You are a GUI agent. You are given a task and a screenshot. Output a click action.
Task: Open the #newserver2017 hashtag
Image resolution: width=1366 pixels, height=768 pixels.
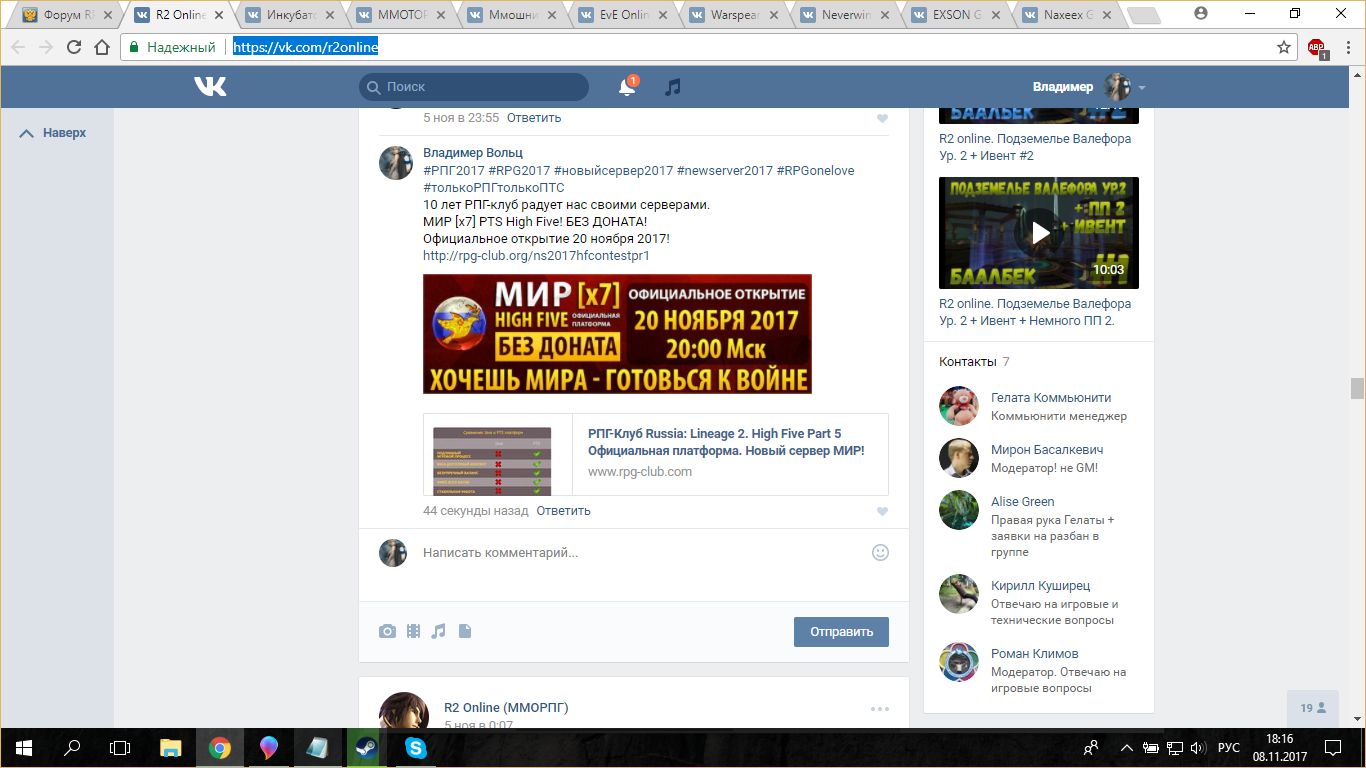pyautogui.click(x=725, y=171)
